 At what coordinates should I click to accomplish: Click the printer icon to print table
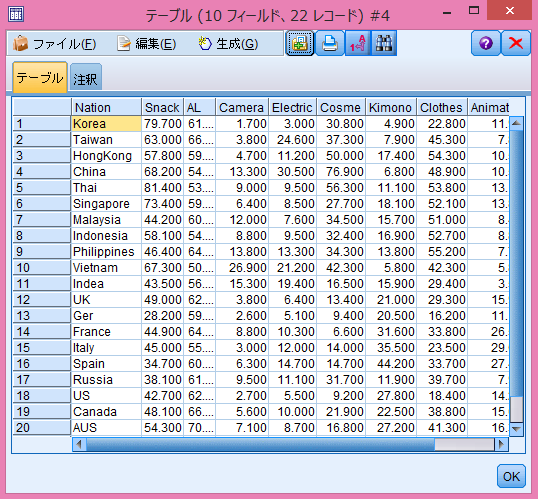coord(329,43)
